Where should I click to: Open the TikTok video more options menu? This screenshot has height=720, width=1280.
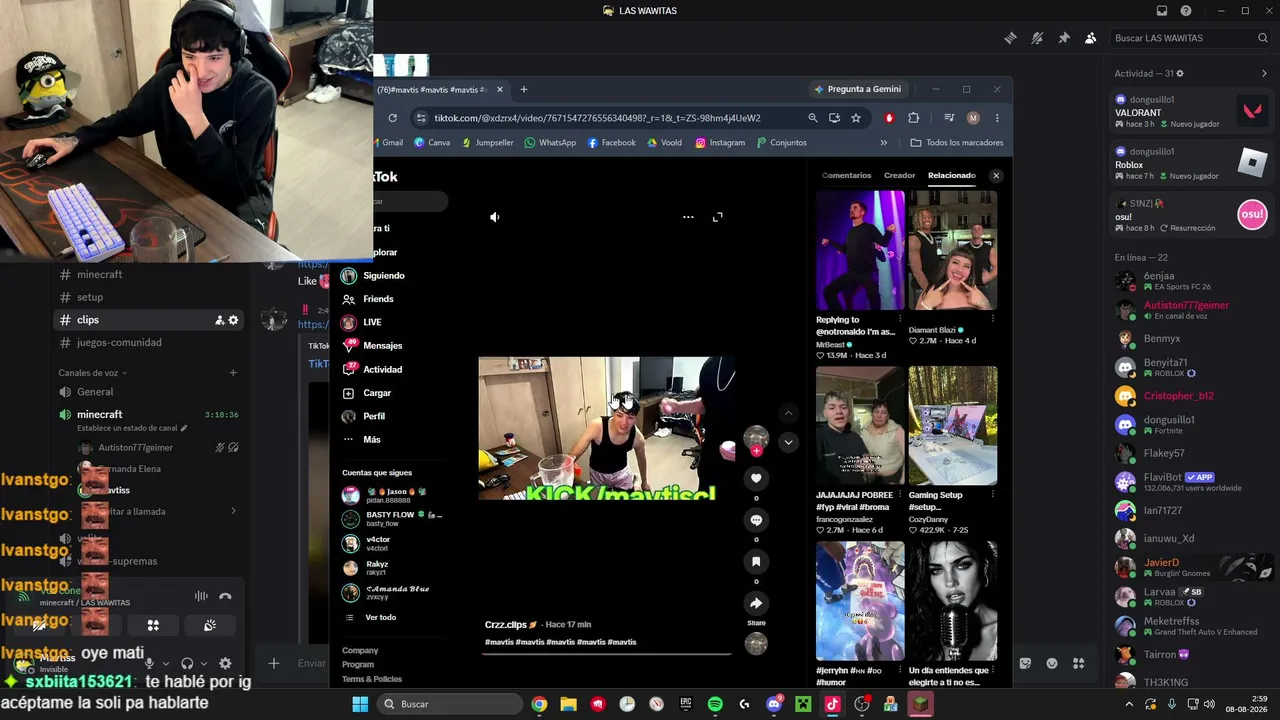tap(688, 217)
